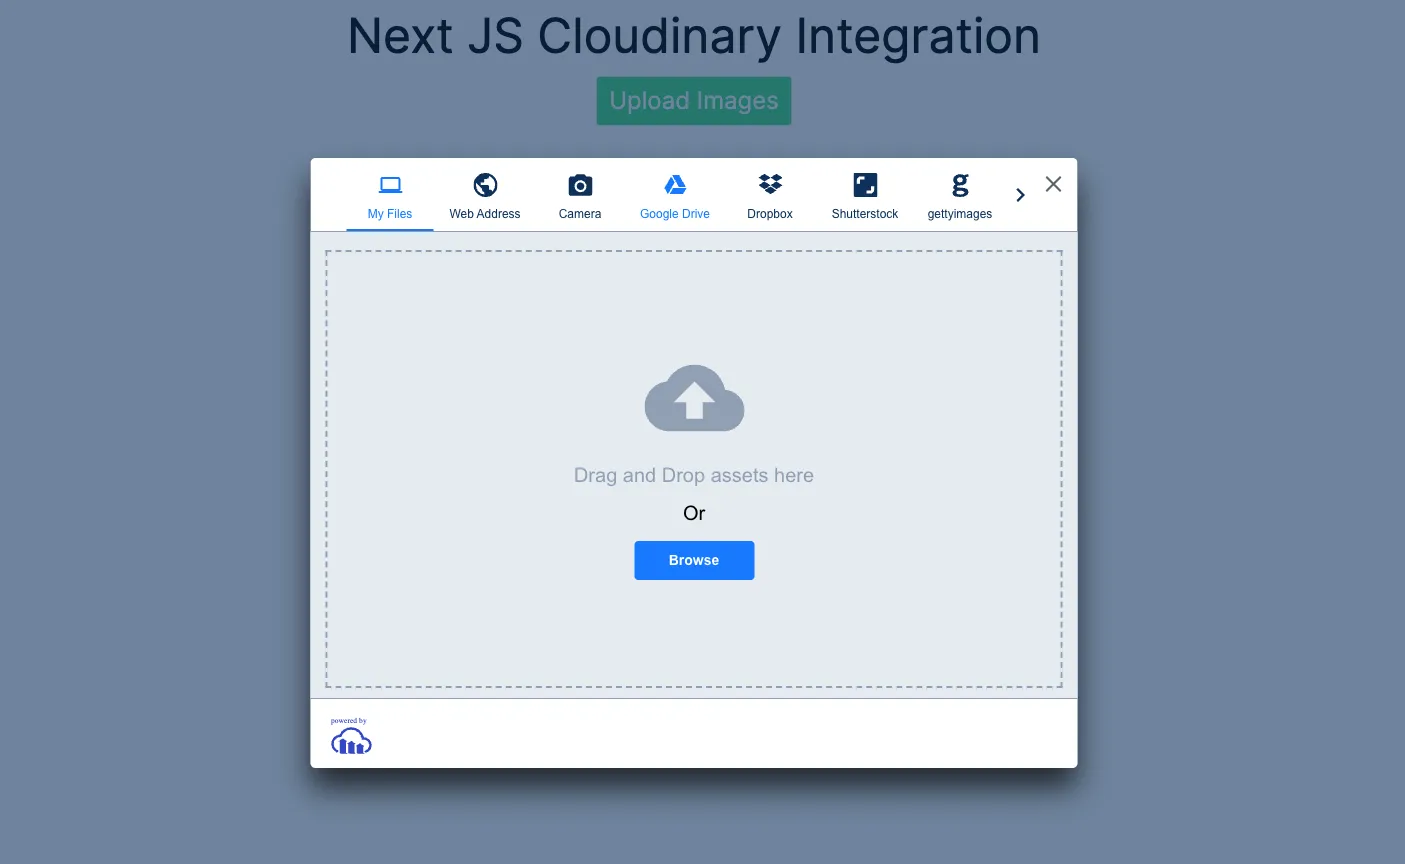Select the Dropbox text label
1405x864 pixels.
pos(770,214)
